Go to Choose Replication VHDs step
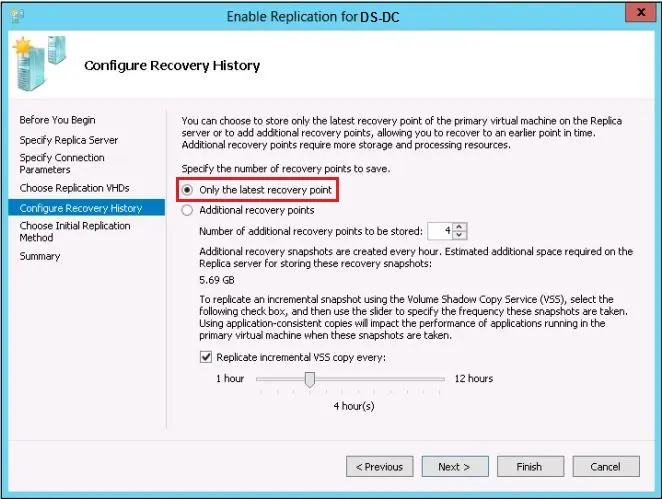 click(75, 188)
